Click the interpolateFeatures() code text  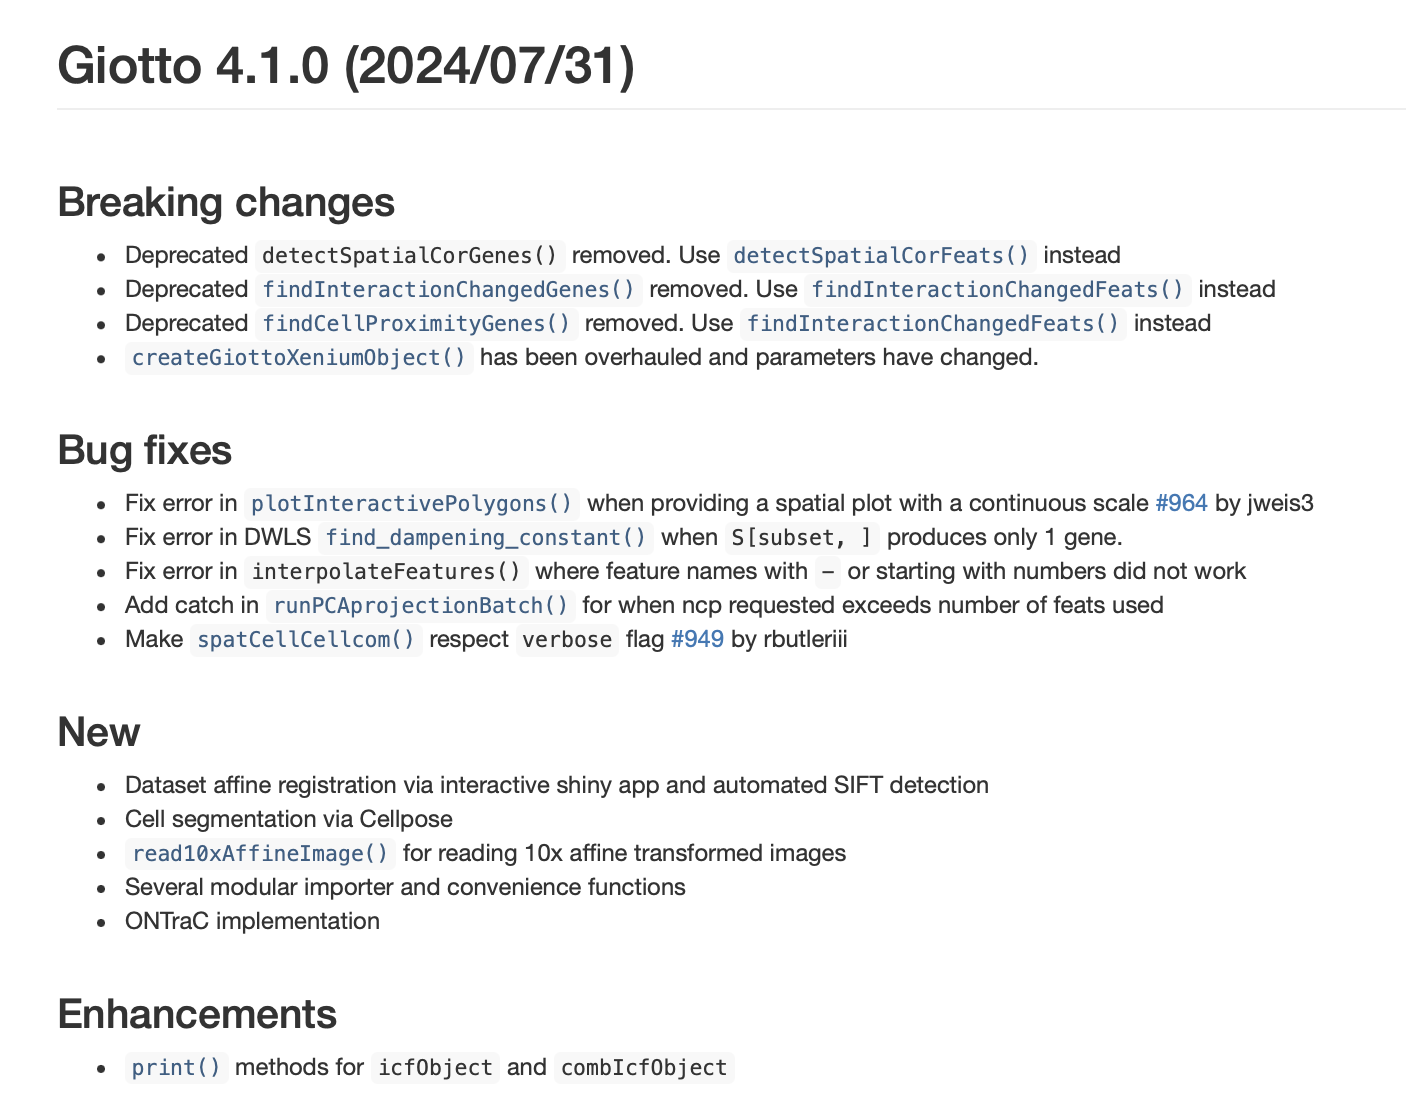[x=386, y=571]
